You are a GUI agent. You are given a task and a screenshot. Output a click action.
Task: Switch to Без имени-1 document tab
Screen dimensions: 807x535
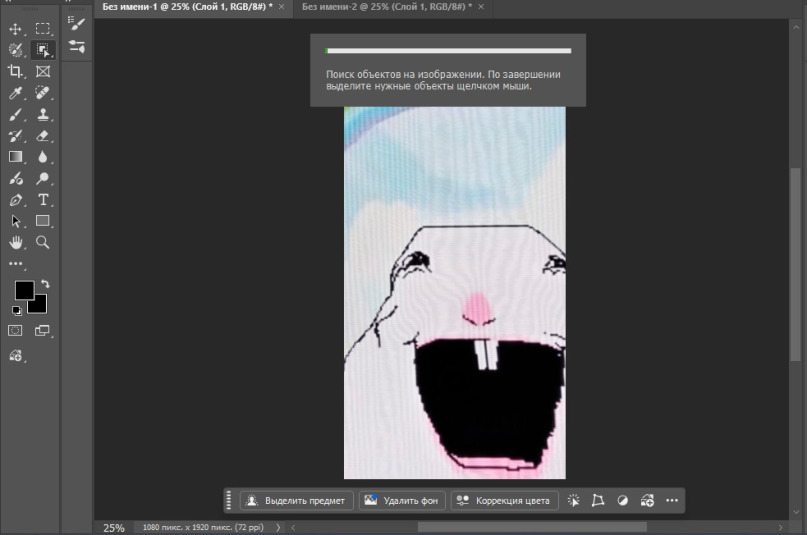click(187, 7)
